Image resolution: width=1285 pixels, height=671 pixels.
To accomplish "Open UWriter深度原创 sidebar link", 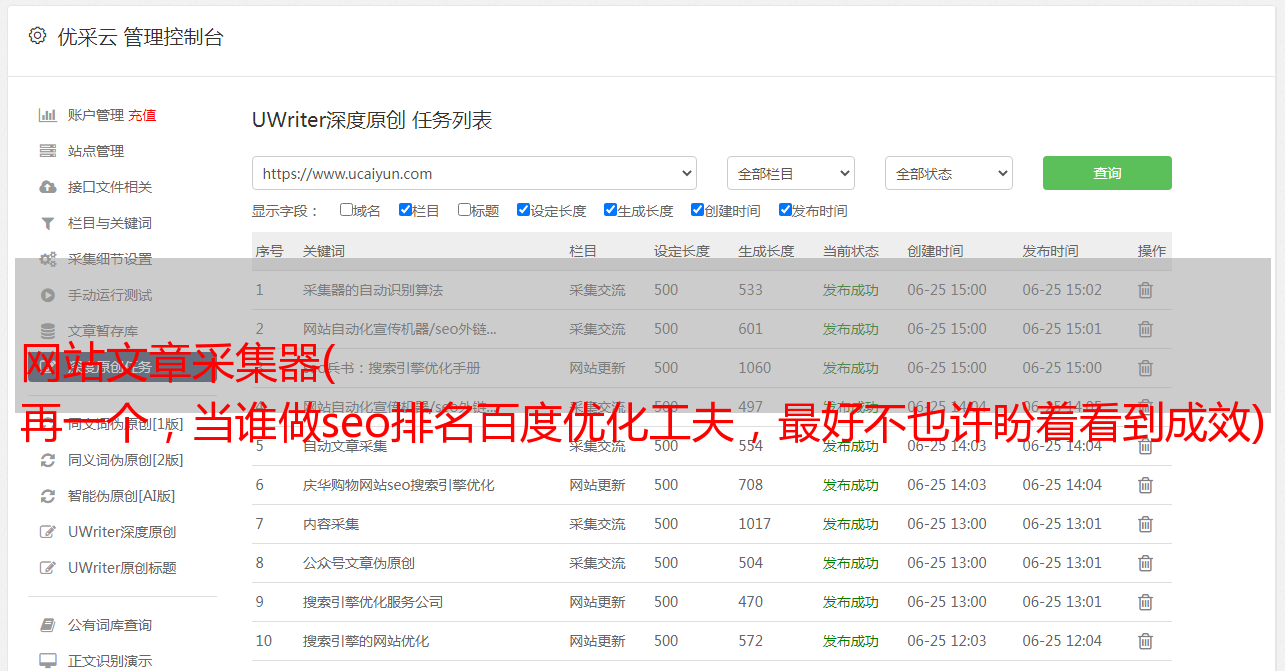I will coord(122,532).
